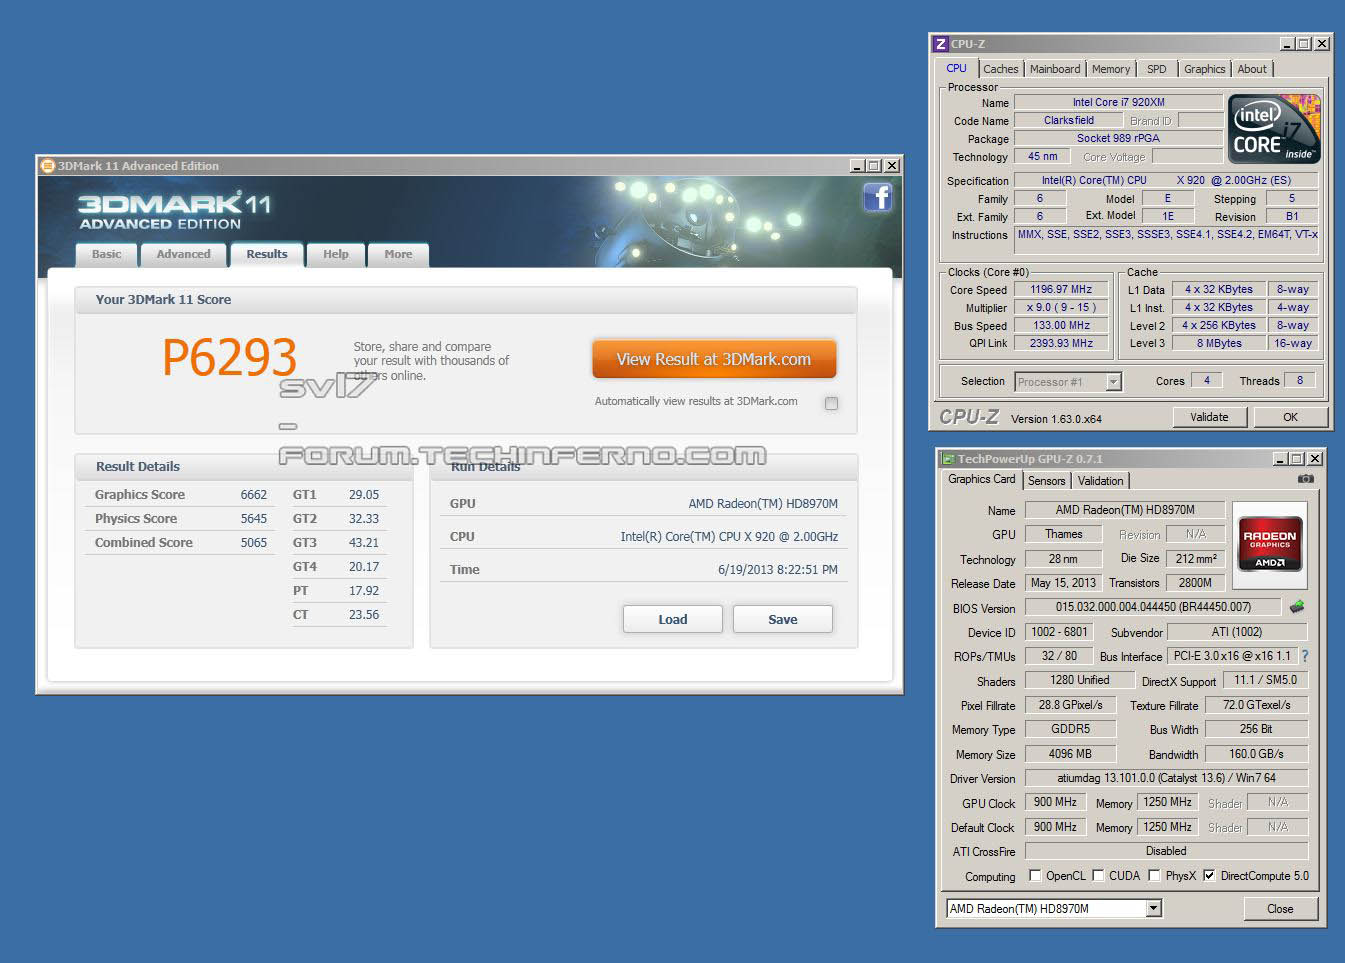Switch to the Validation tab in GPU-Z
Image resolution: width=1345 pixels, height=963 pixels.
[1100, 481]
